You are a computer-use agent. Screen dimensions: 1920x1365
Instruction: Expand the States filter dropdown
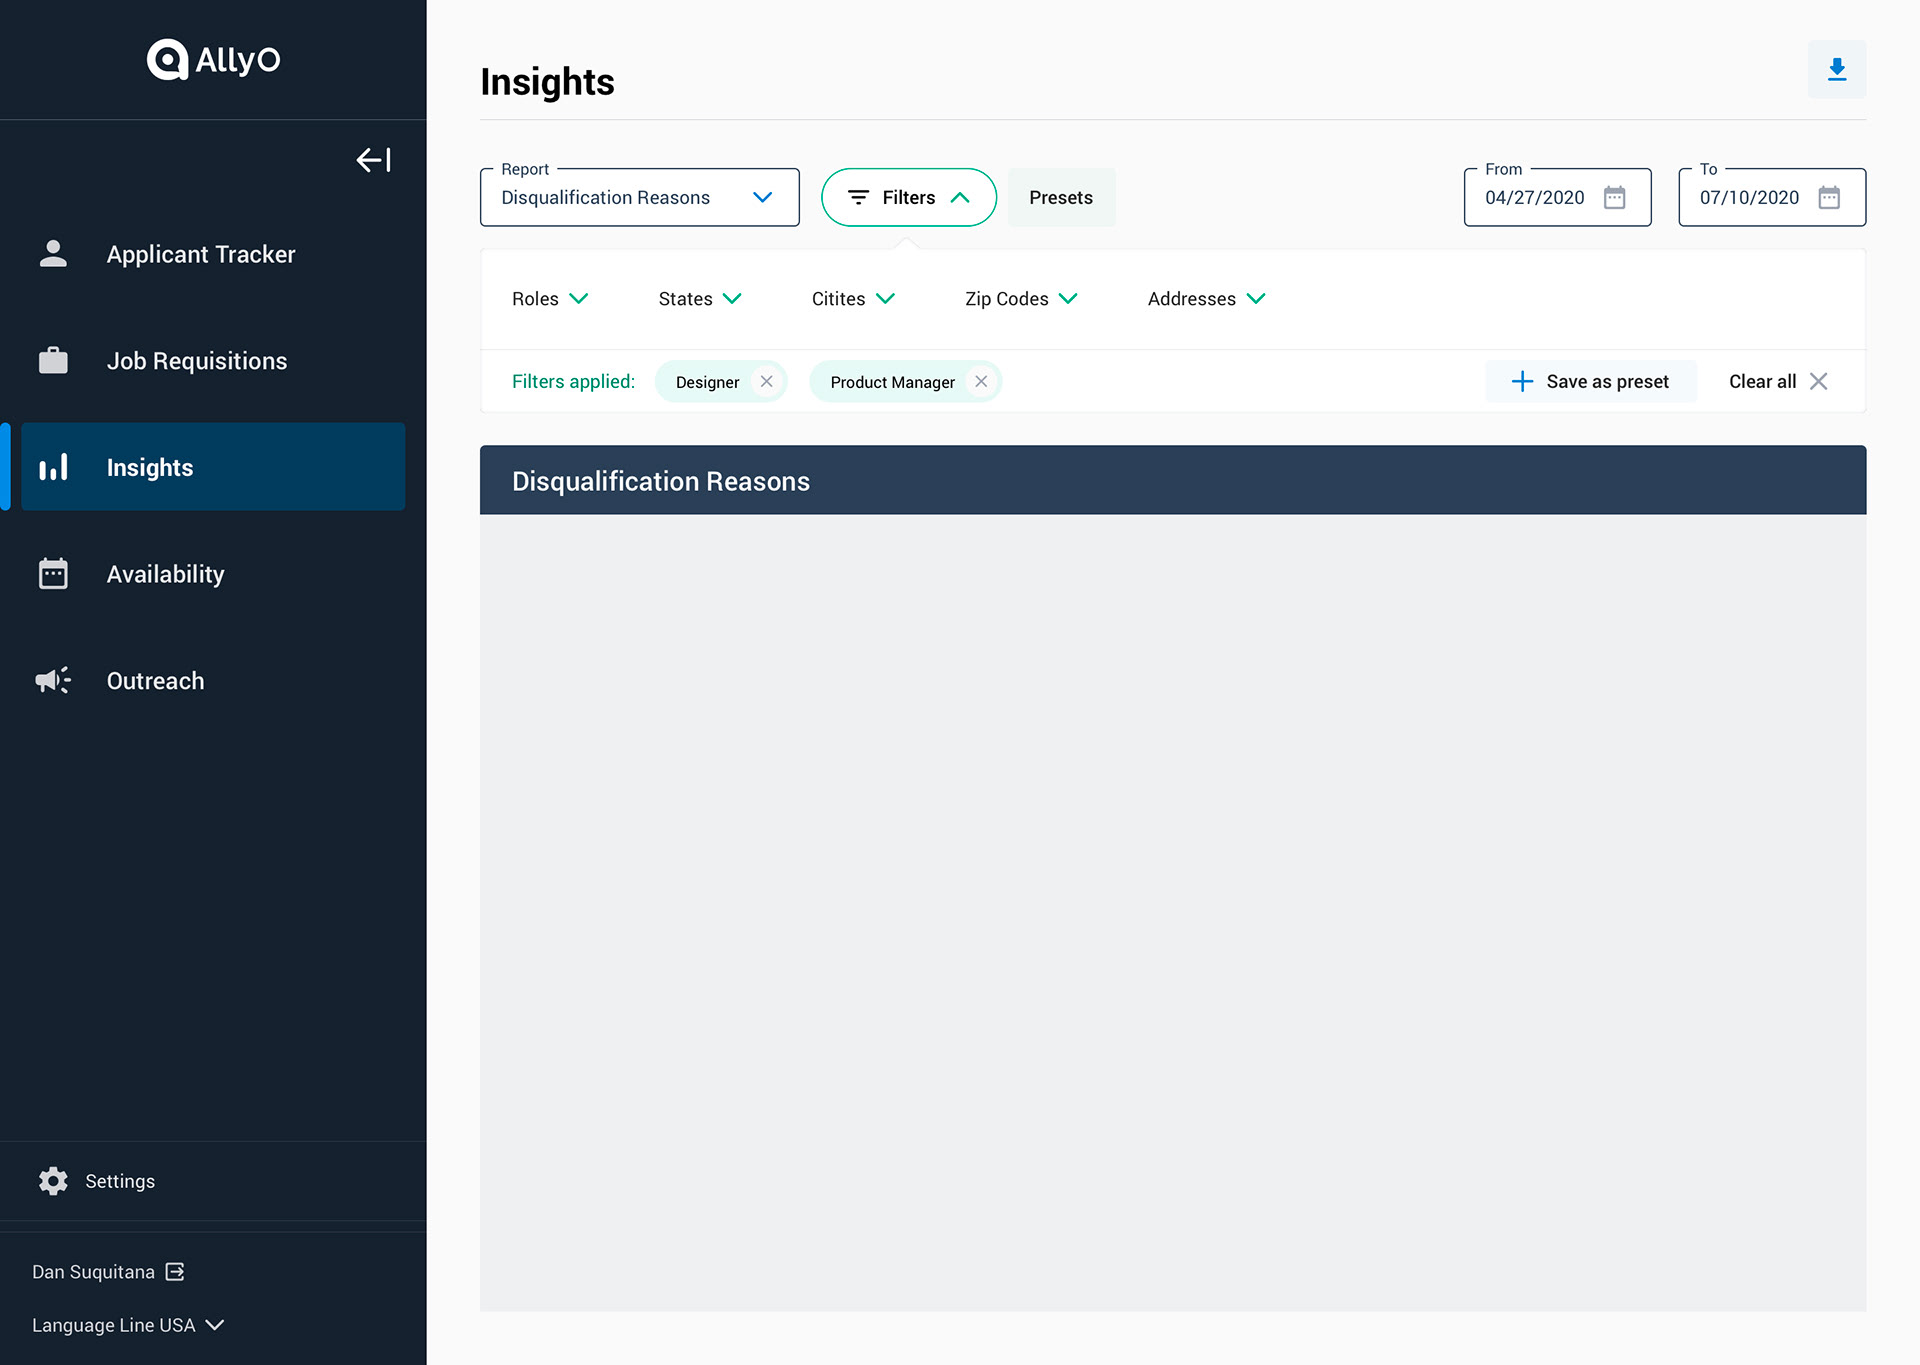coord(700,299)
